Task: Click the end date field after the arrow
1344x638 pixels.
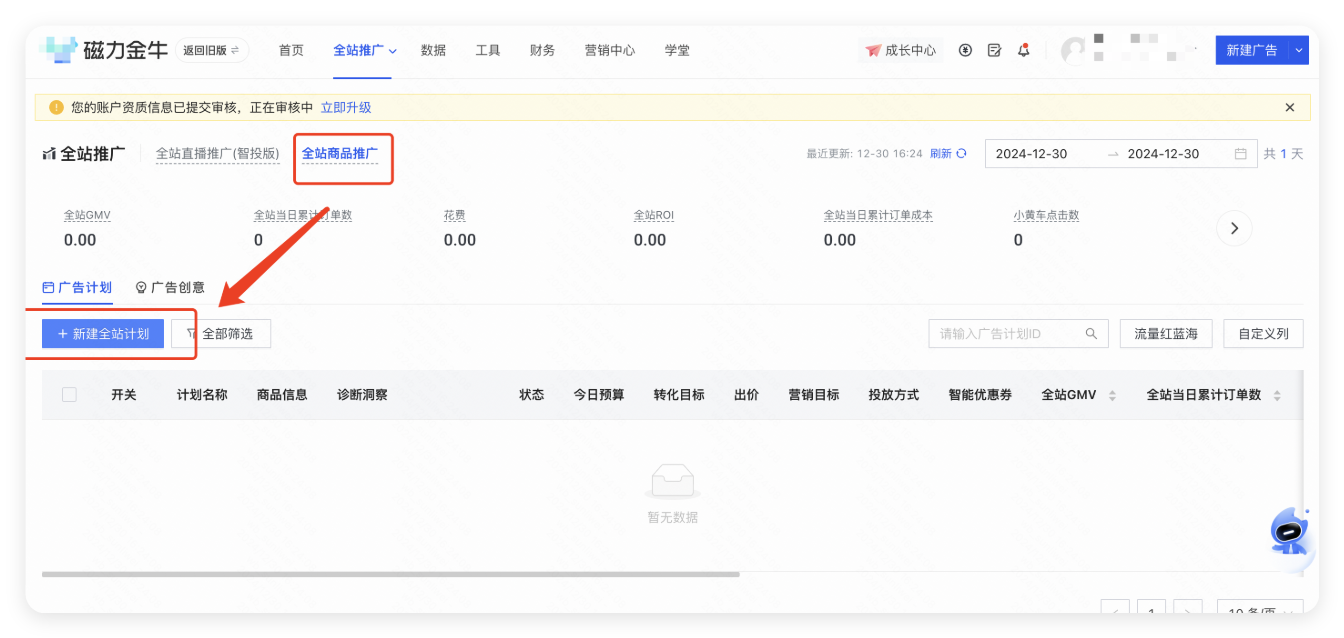Action: pyautogui.click(x=1164, y=154)
